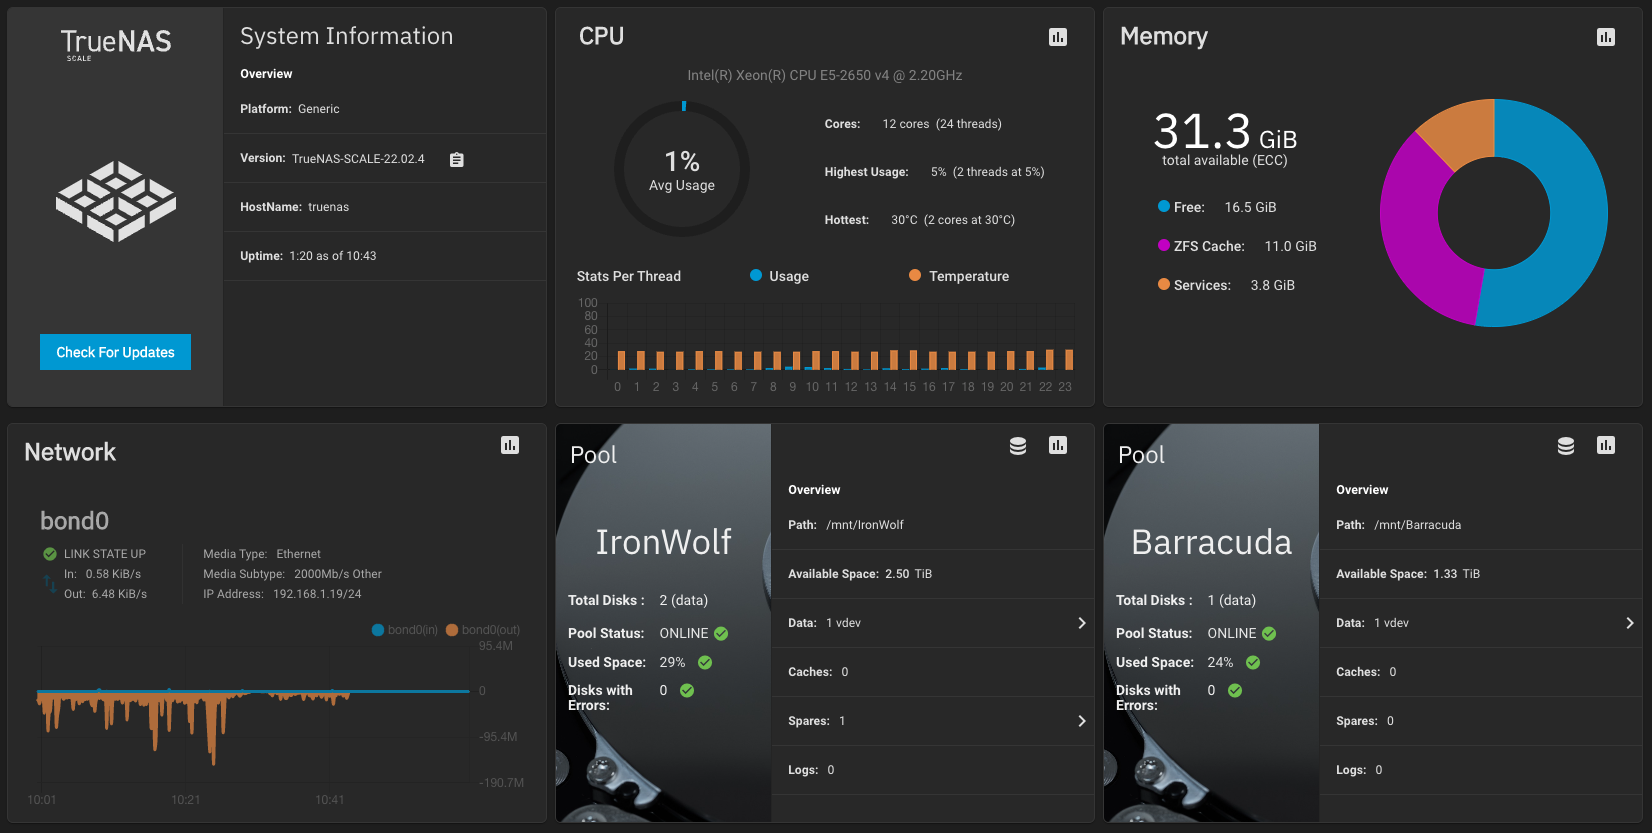
Task: Expand IronWolf Spares details arrow
Action: (x=1081, y=721)
